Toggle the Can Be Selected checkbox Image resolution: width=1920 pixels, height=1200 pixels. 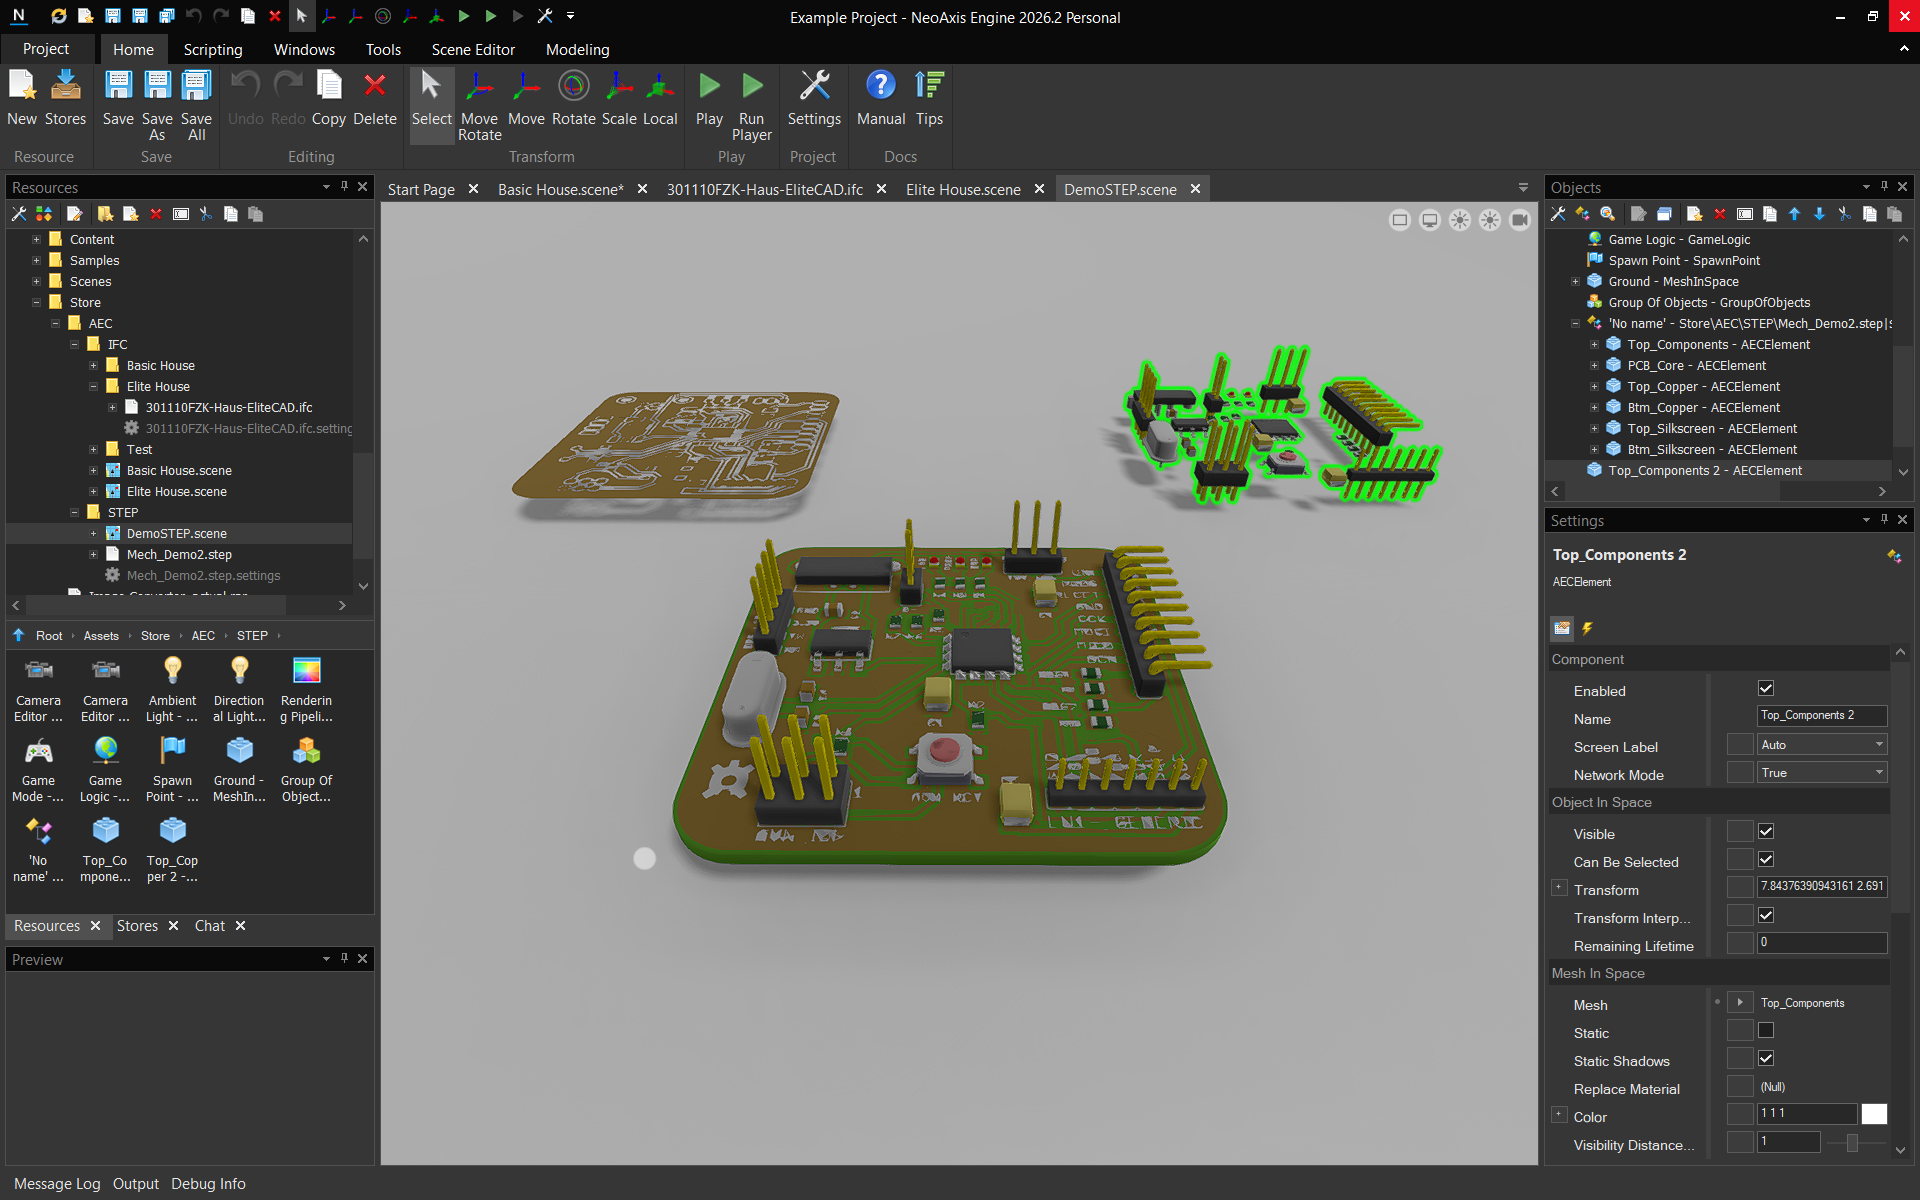tap(1766, 859)
